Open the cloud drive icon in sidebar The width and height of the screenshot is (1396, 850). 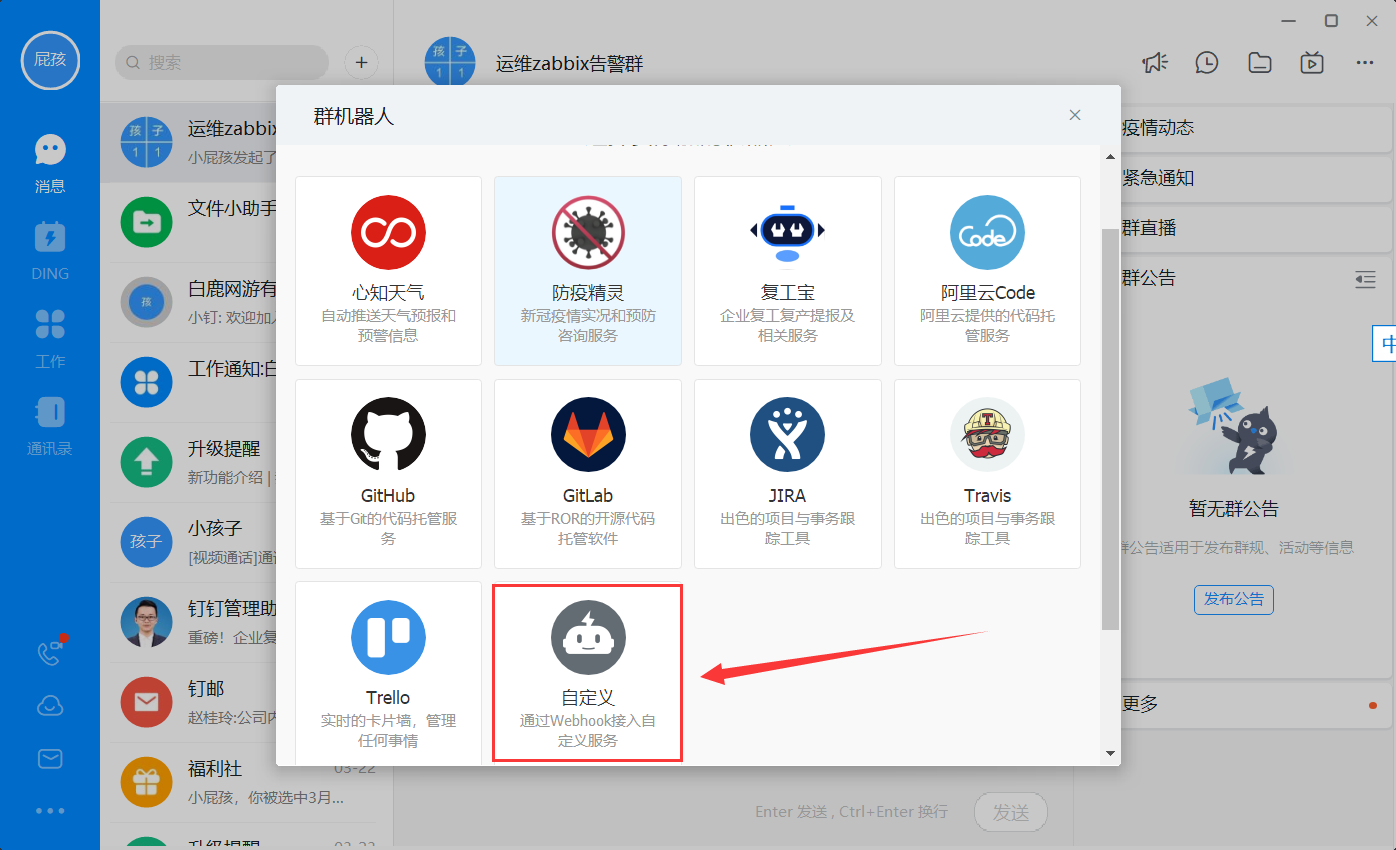coord(50,707)
